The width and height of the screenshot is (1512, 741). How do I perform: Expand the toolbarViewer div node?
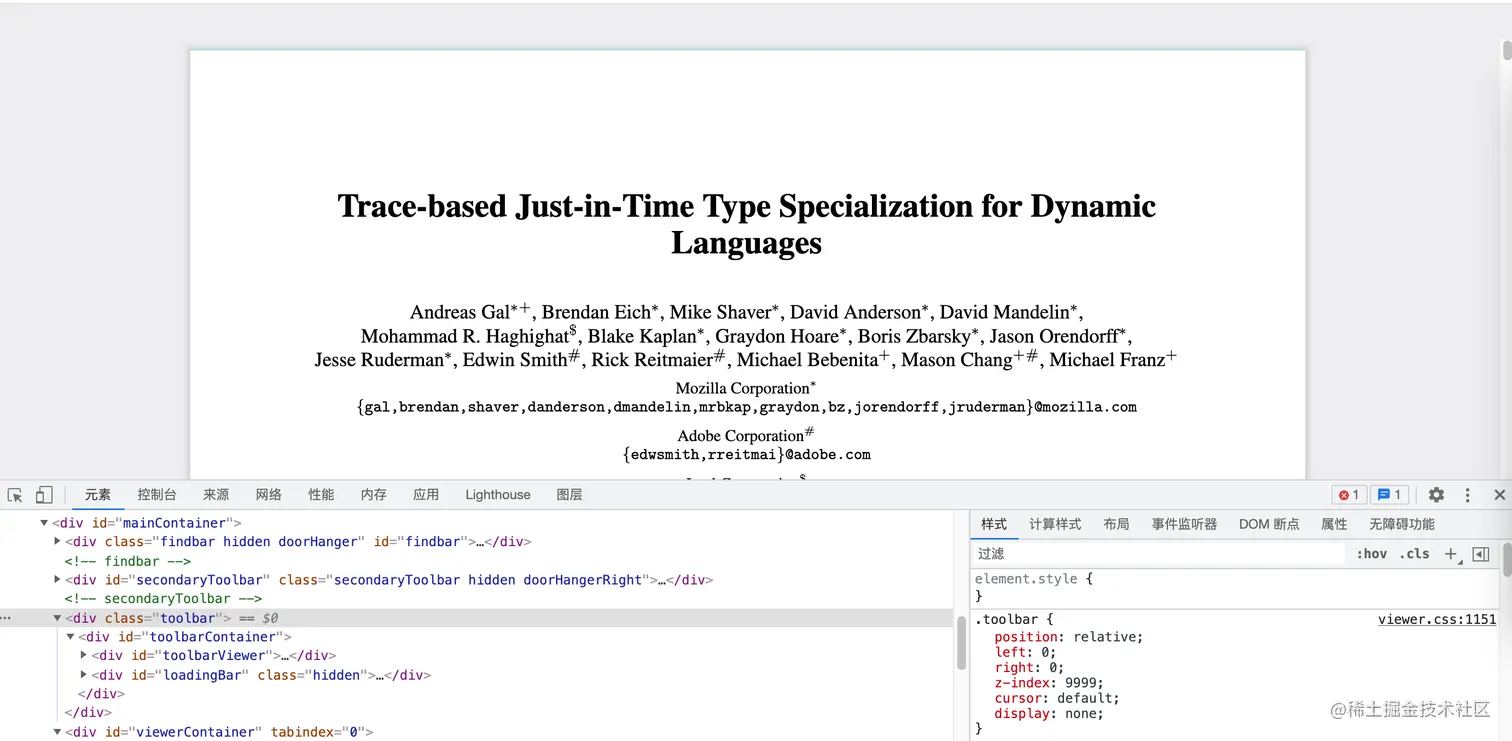83,656
